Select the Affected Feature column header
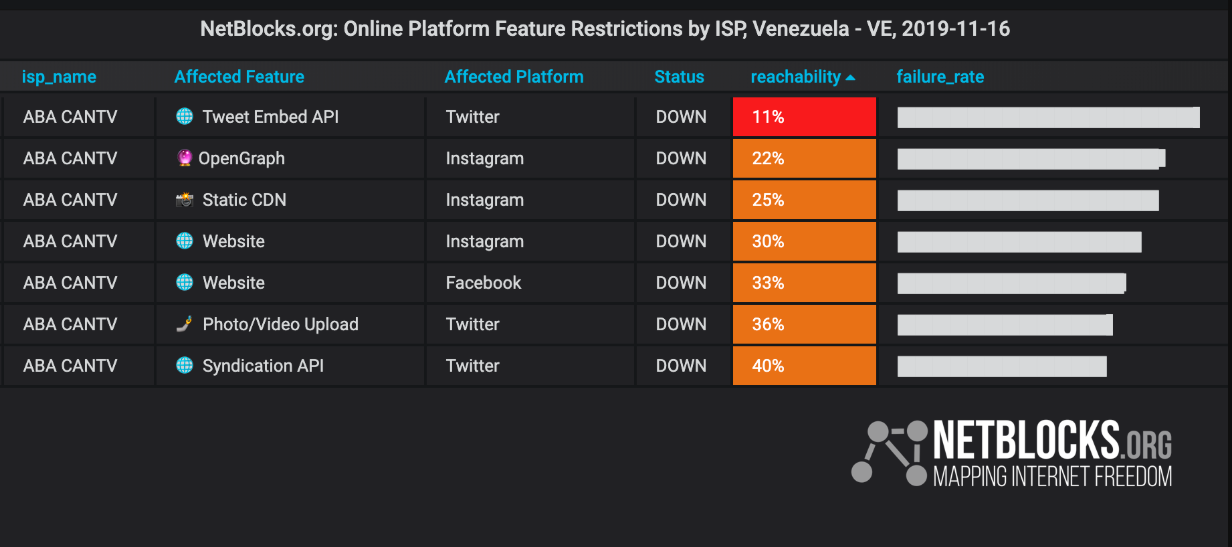This screenshot has height=547, width=1232. pos(239,77)
